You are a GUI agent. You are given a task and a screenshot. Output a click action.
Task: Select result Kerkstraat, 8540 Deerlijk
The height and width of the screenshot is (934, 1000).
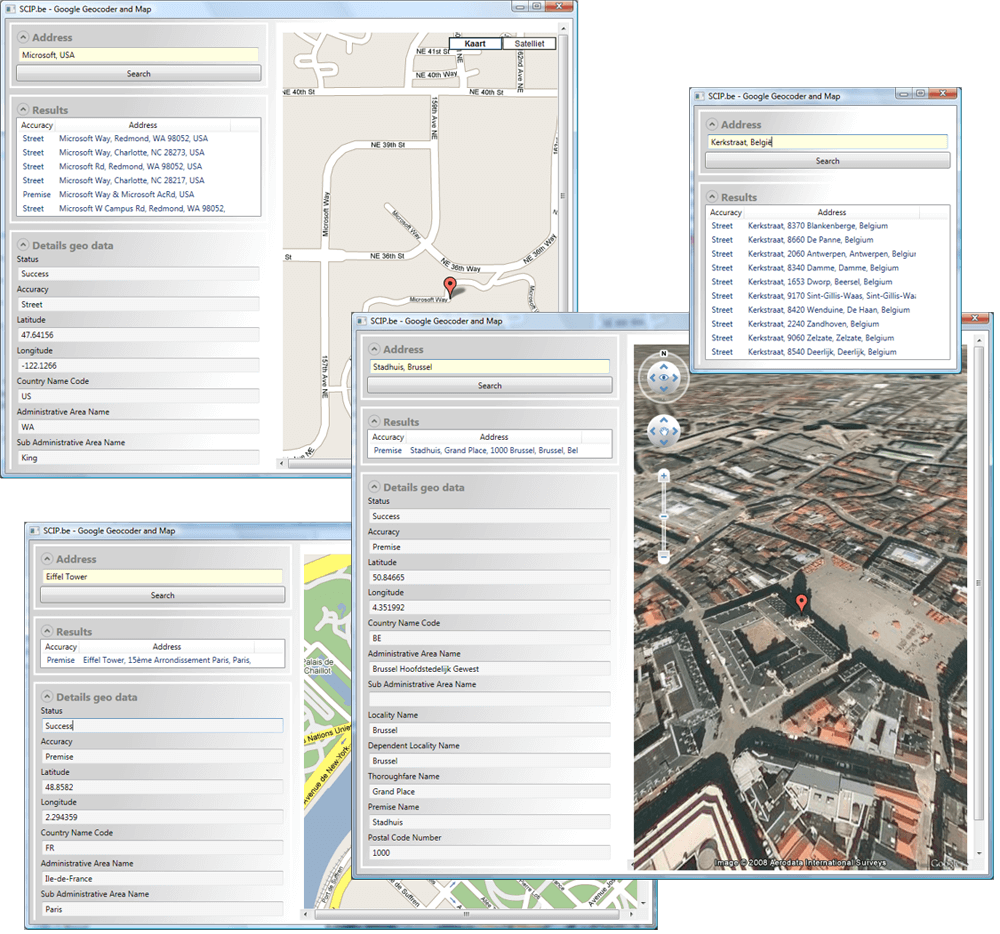[x=827, y=352]
